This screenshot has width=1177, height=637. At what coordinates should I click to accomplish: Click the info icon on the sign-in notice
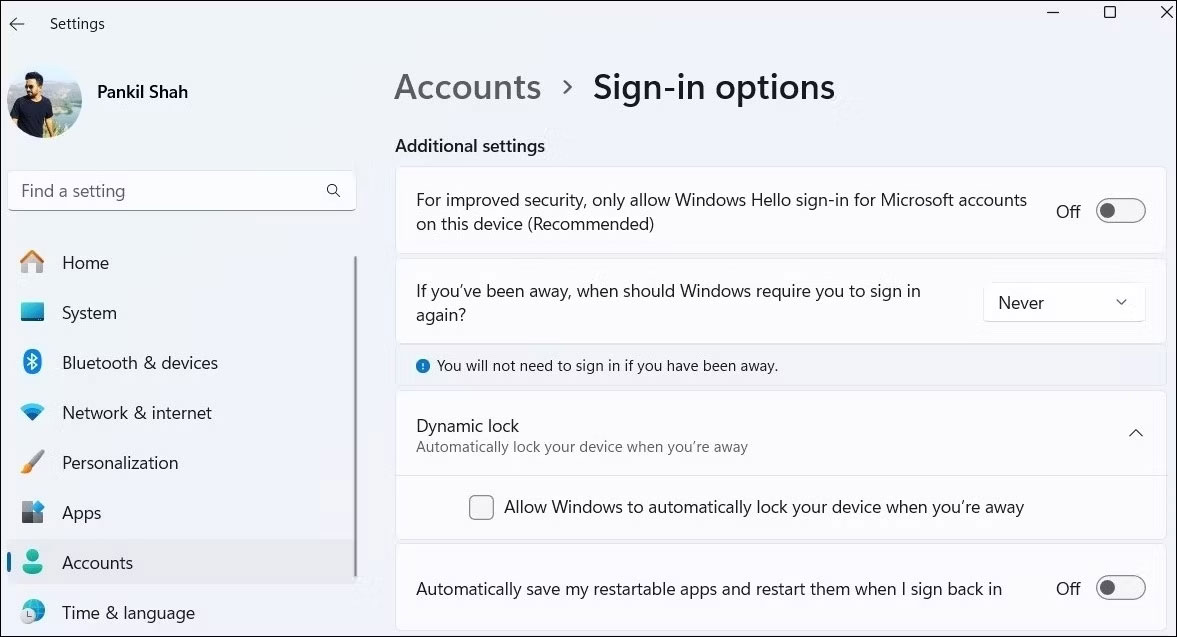422,366
